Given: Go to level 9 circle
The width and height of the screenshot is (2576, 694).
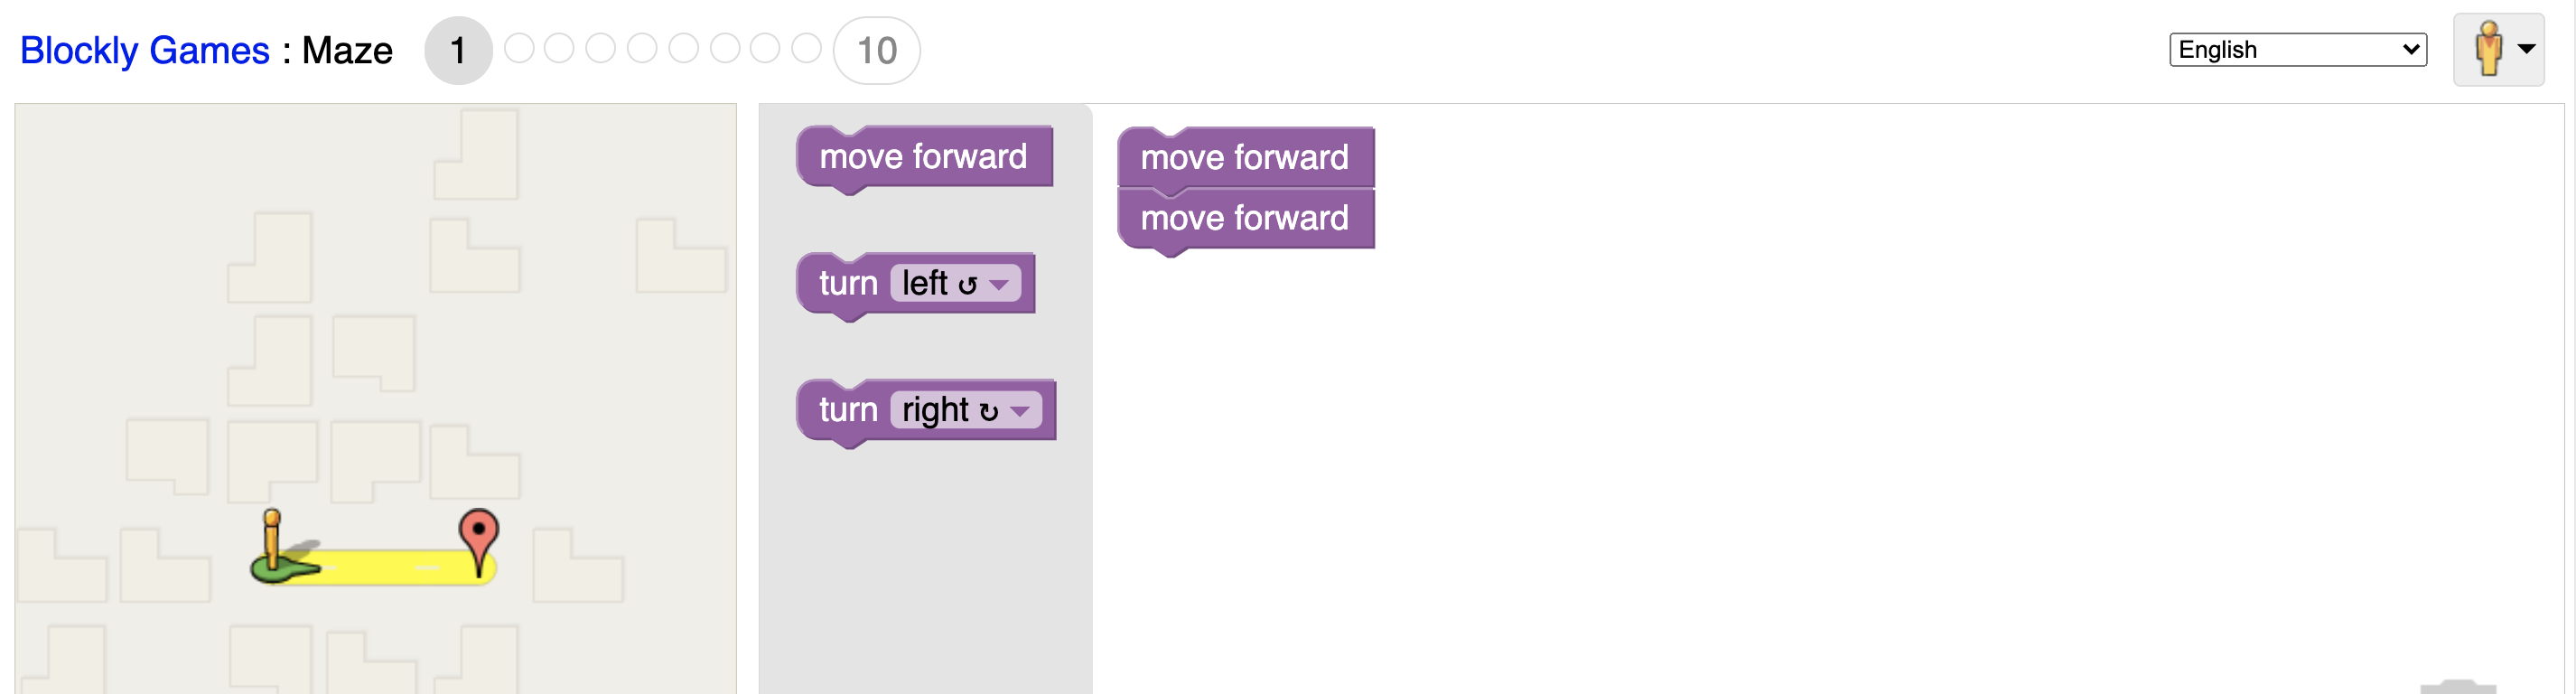Looking at the screenshot, I should coord(806,49).
